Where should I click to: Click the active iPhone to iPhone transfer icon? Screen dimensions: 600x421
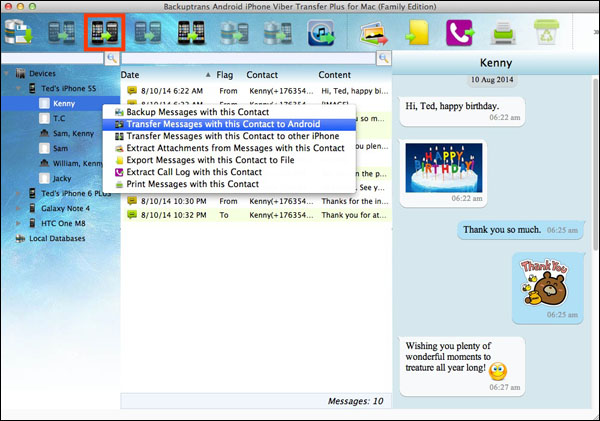[x=191, y=32]
